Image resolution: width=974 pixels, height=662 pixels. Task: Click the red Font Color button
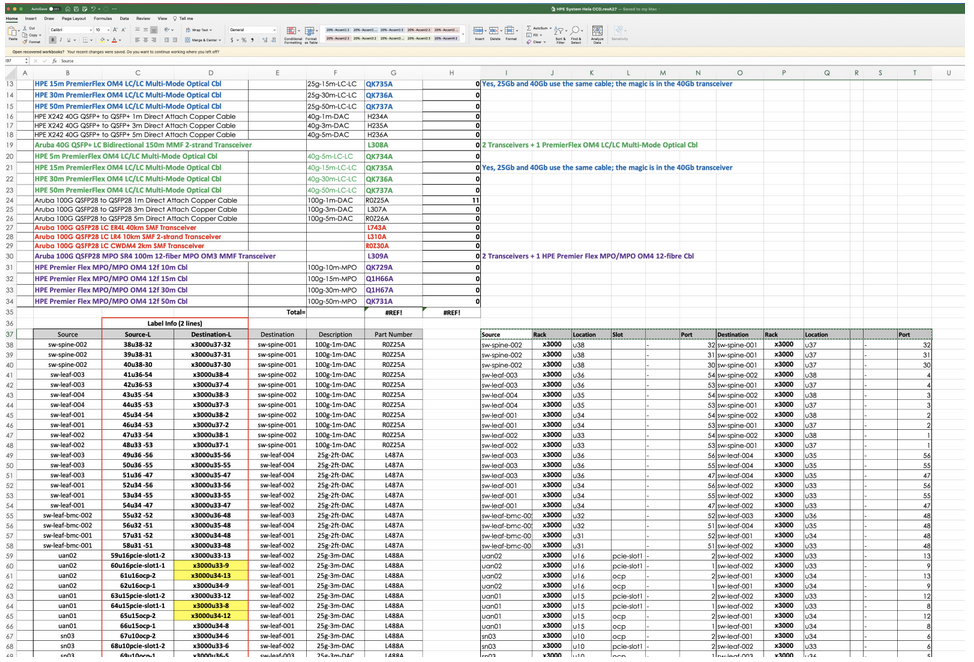[114, 40]
